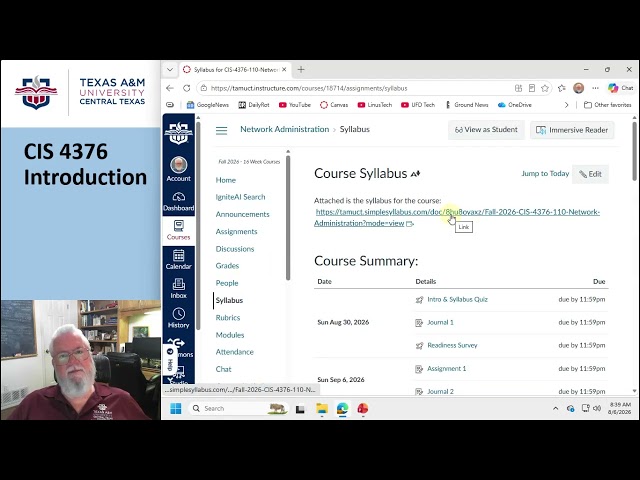Open Copilot Chat button
640x480 pixels.
tap(620, 88)
